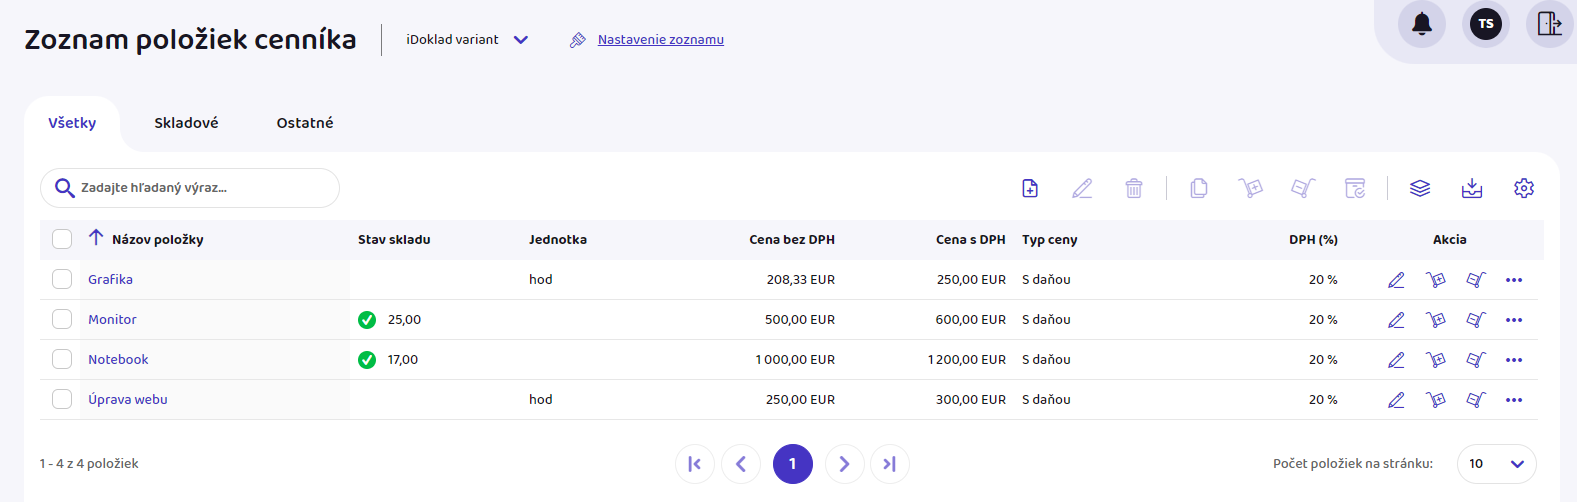Toggle the select-all checkbox in header
The image size is (1577, 502).
pyautogui.click(x=62, y=240)
